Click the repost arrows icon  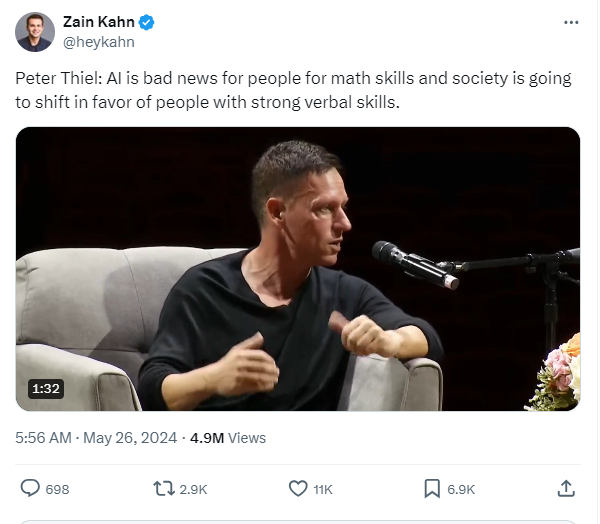coord(164,489)
